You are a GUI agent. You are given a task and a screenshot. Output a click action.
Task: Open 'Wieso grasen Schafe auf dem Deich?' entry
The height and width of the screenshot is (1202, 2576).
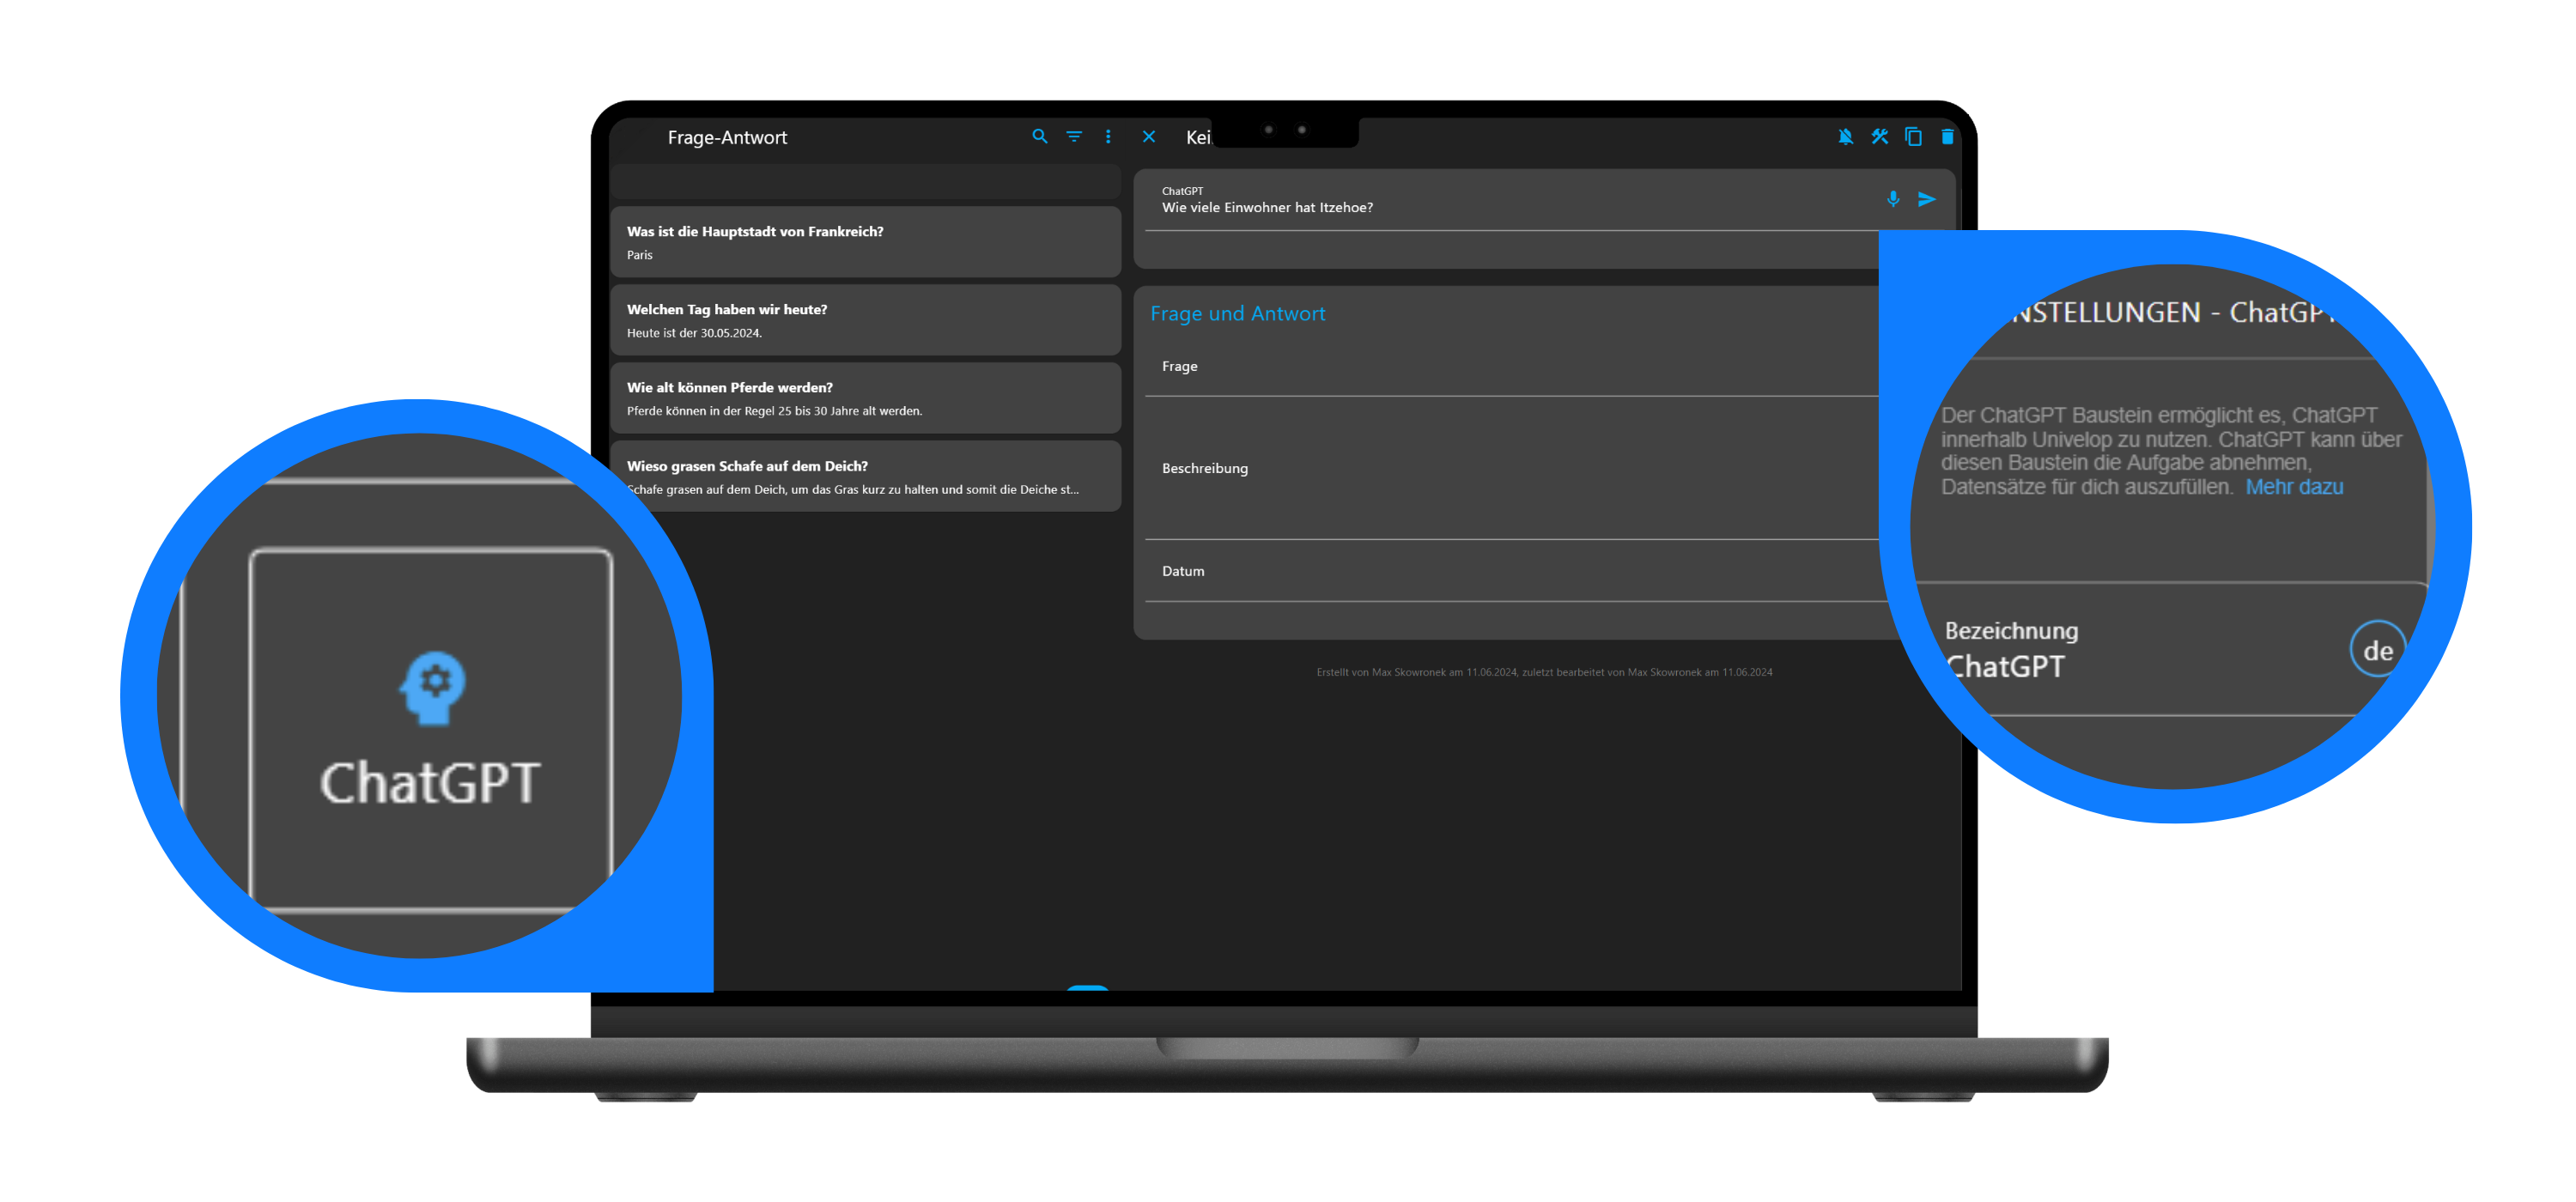tap(866, 476)
